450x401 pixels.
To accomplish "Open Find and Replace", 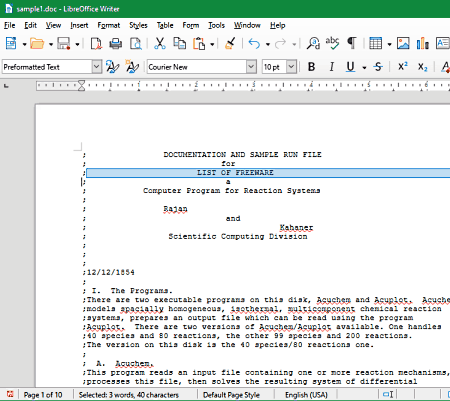I will click(x=313, y=43).
